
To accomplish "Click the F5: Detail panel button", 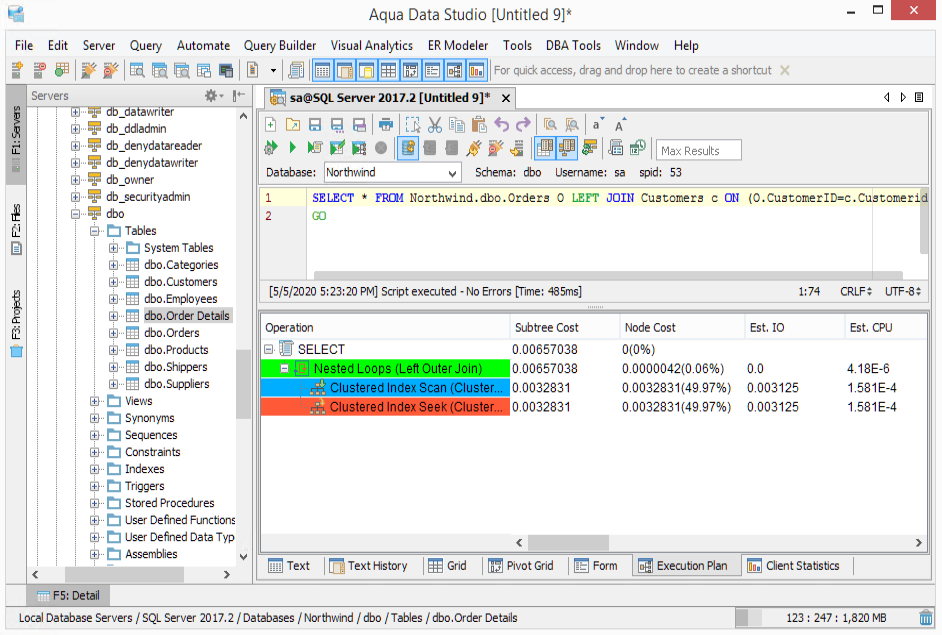I will (x=68, y=595).
